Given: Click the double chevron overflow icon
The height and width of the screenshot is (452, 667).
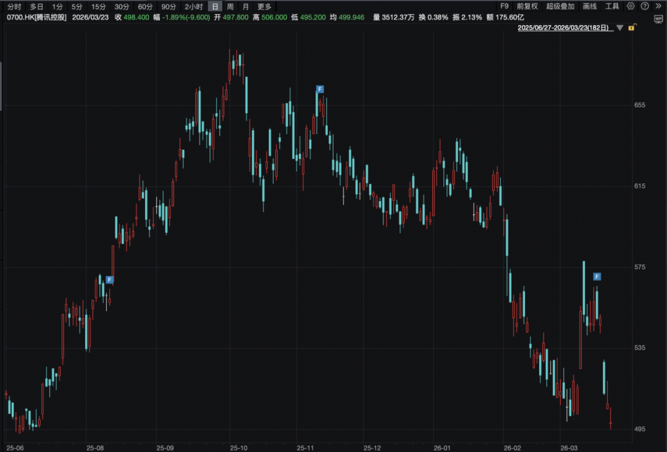Looking at the screenshot, I should tap(658, 6).
